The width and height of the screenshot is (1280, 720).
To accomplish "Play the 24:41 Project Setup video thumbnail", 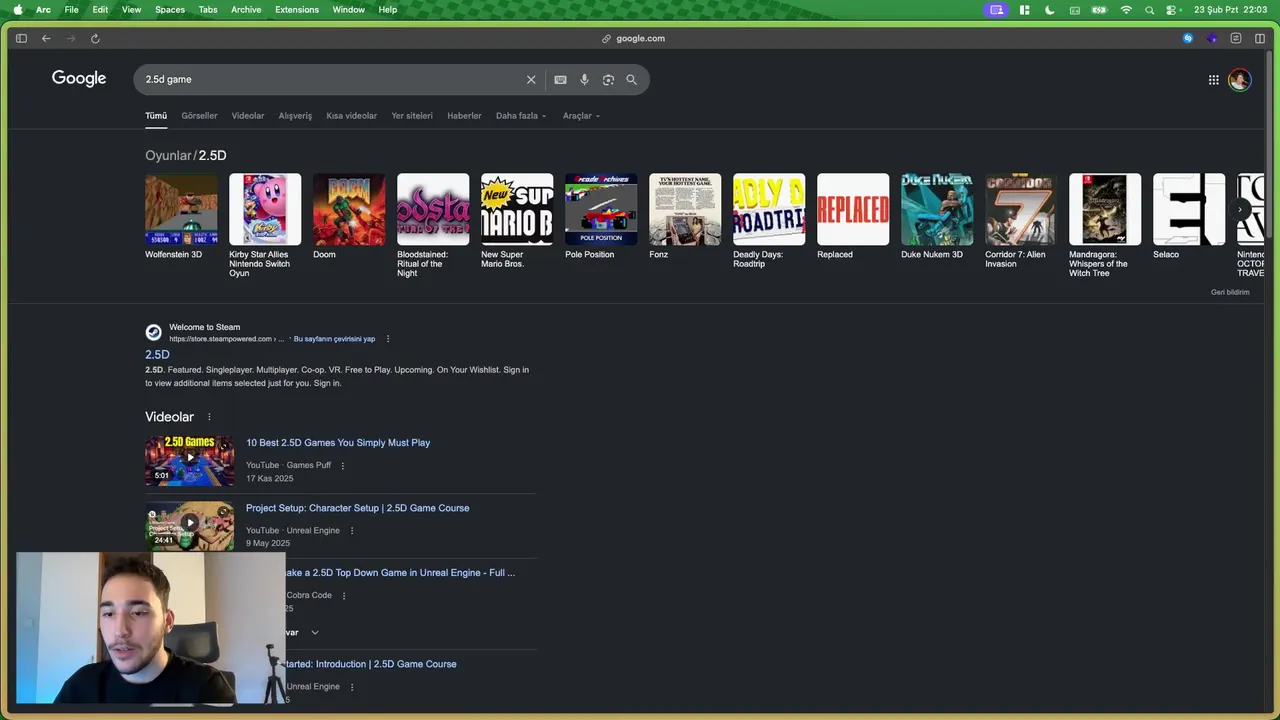I will [190, 525].
